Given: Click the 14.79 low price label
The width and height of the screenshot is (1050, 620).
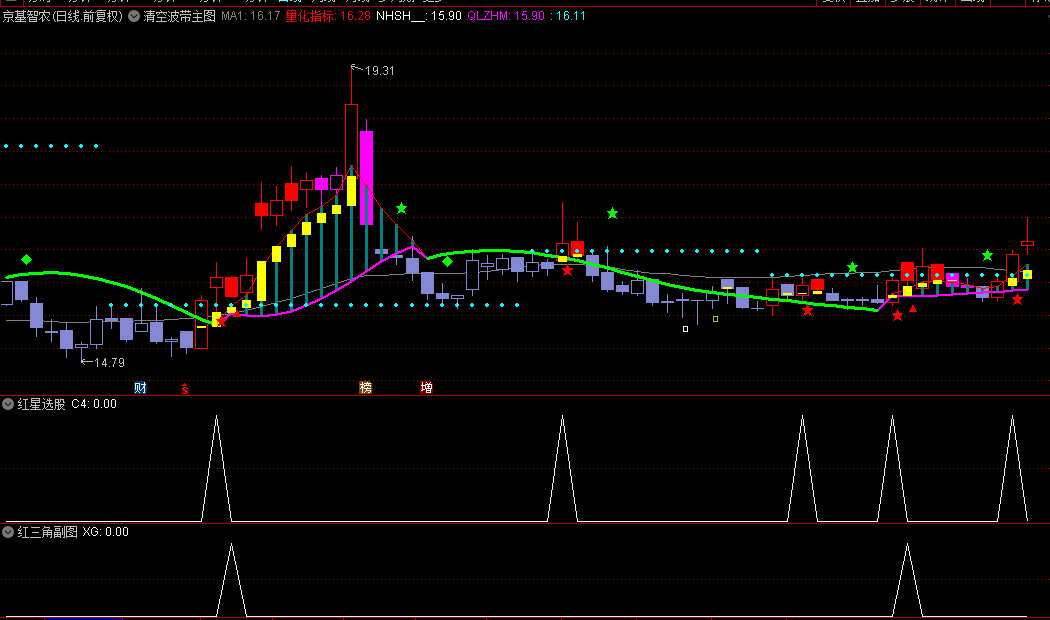Looking at the screenshot, I should (109, 362).
